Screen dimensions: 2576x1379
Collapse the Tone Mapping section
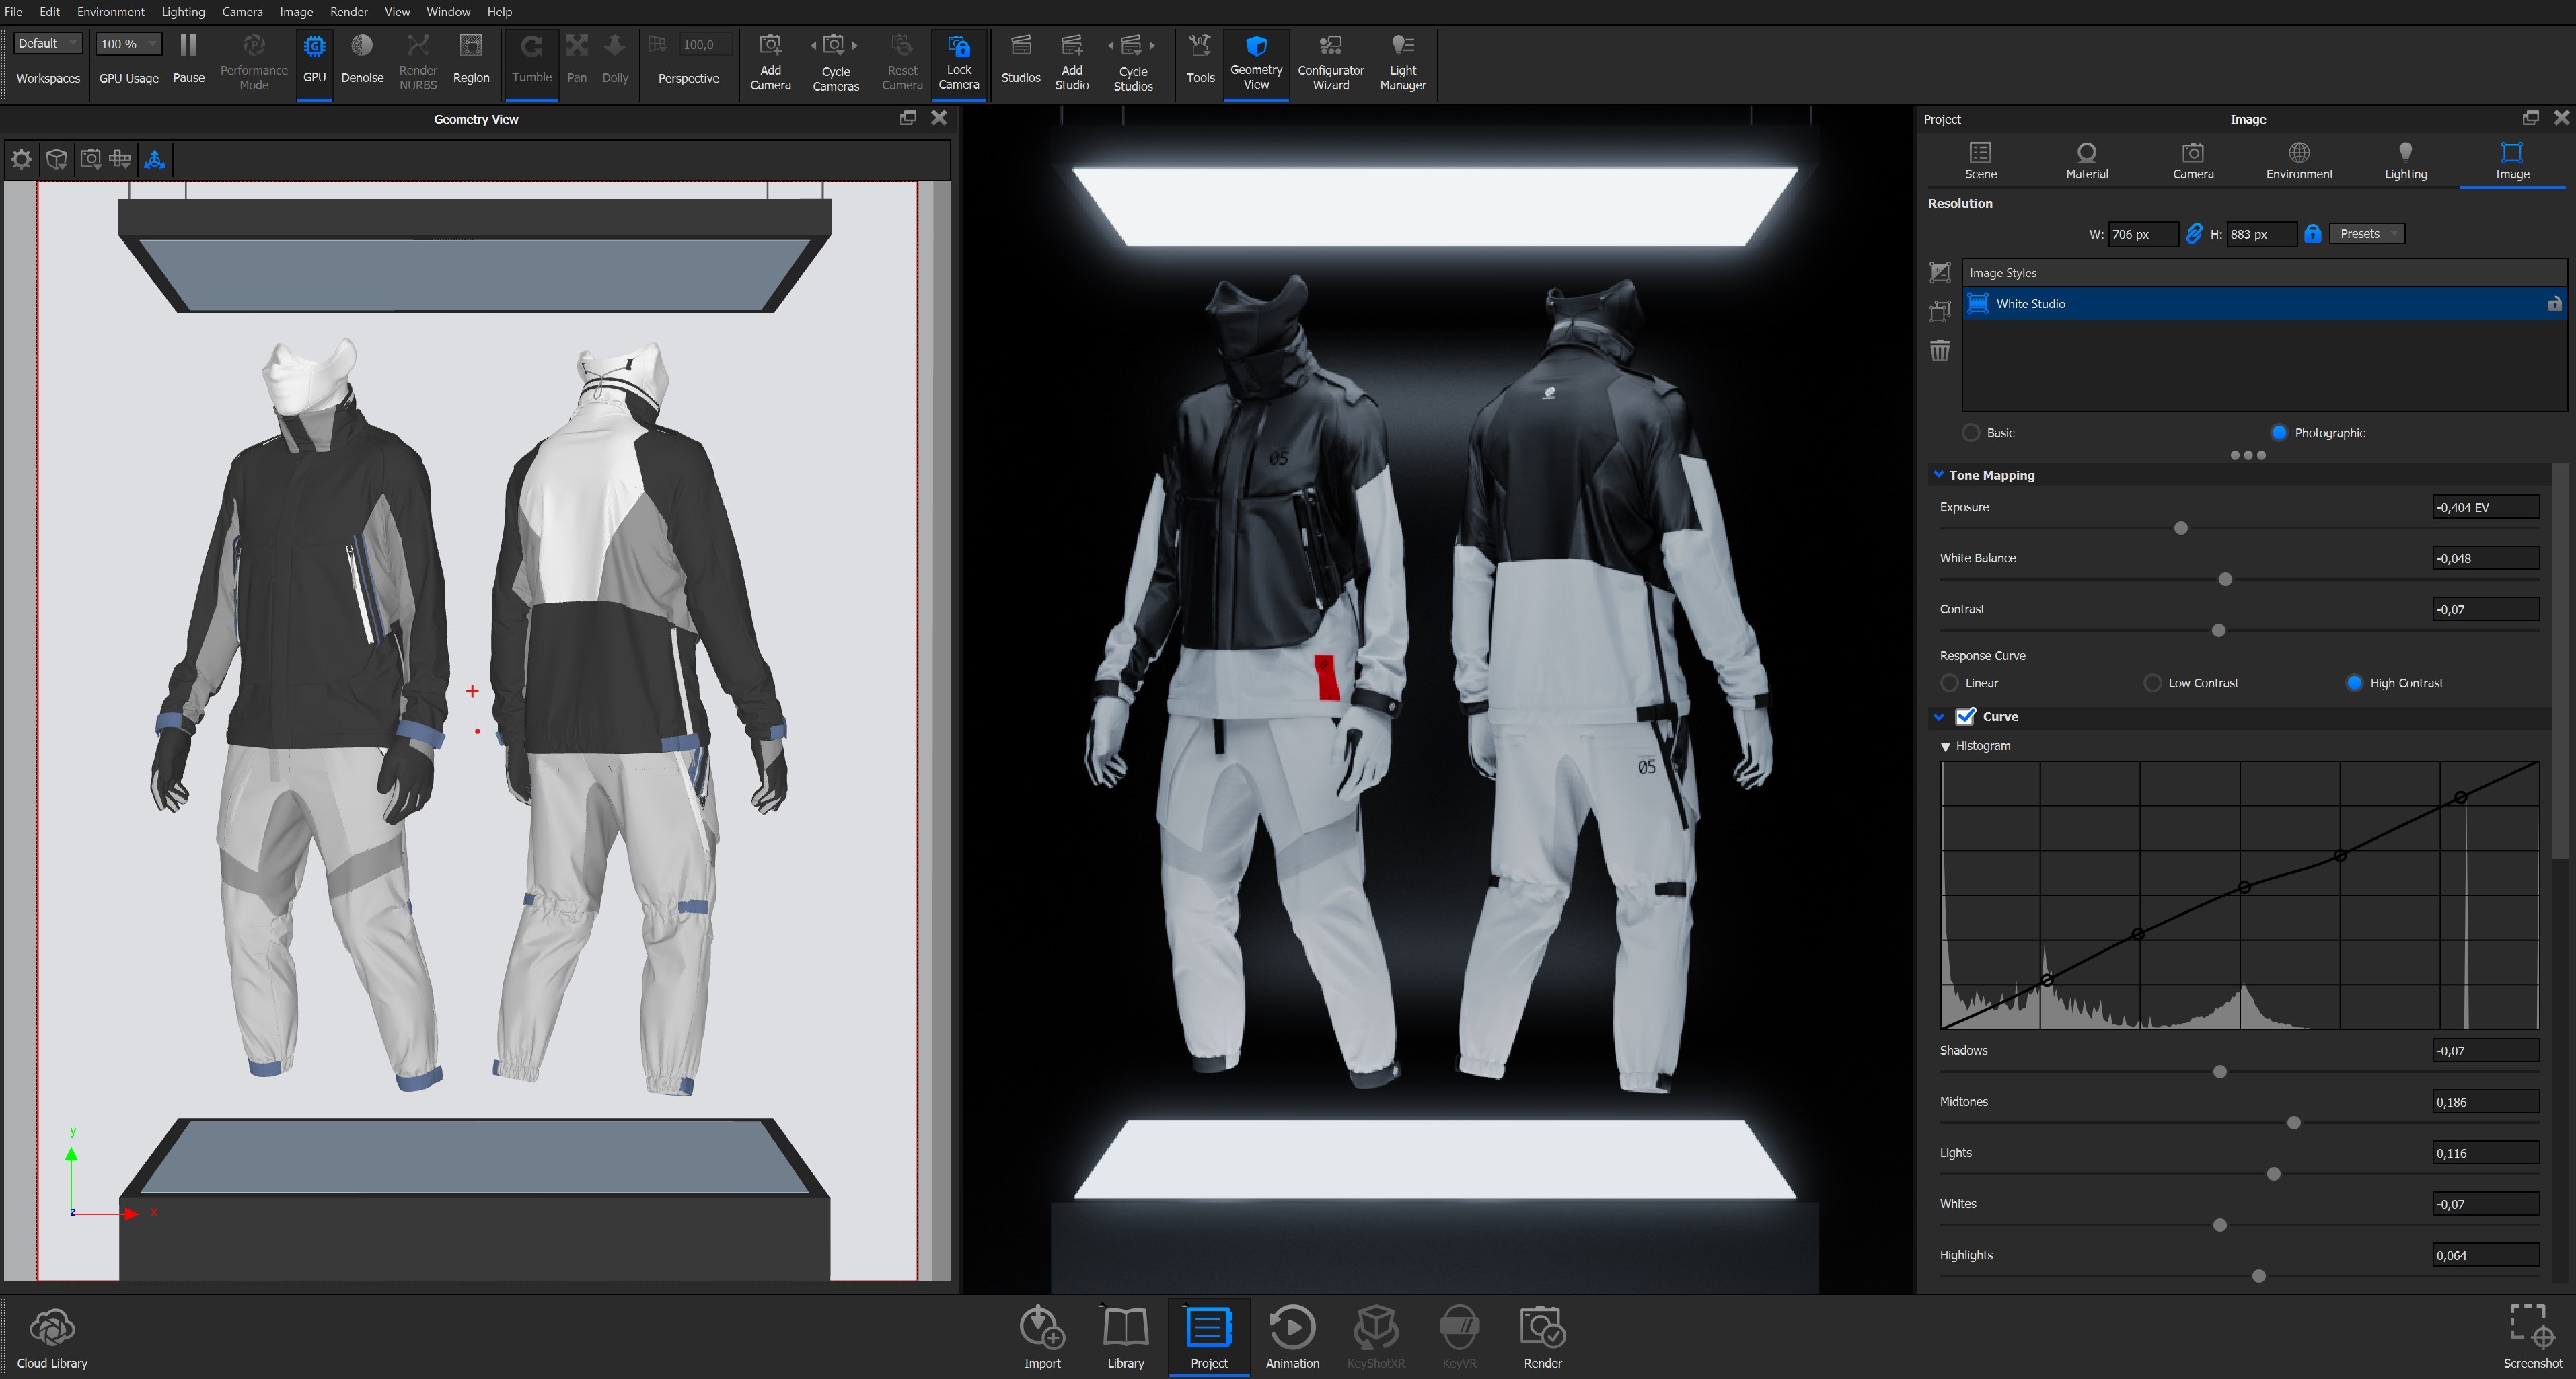point(1939,475)
